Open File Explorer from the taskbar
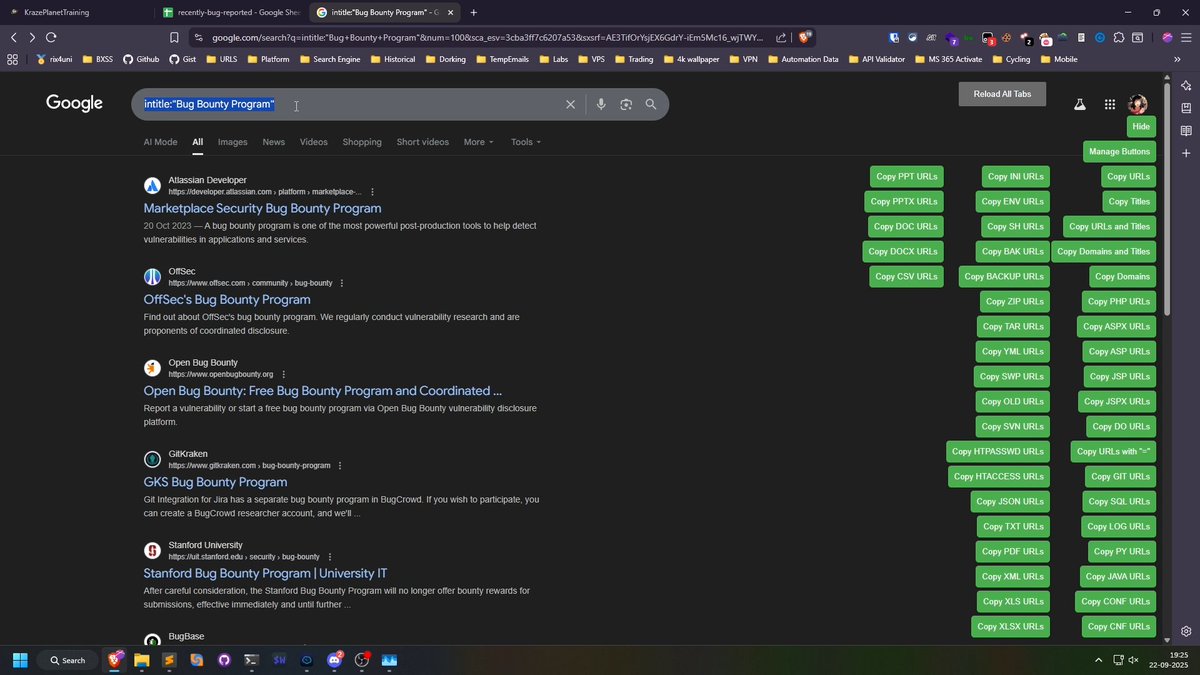 click(141, 660)
